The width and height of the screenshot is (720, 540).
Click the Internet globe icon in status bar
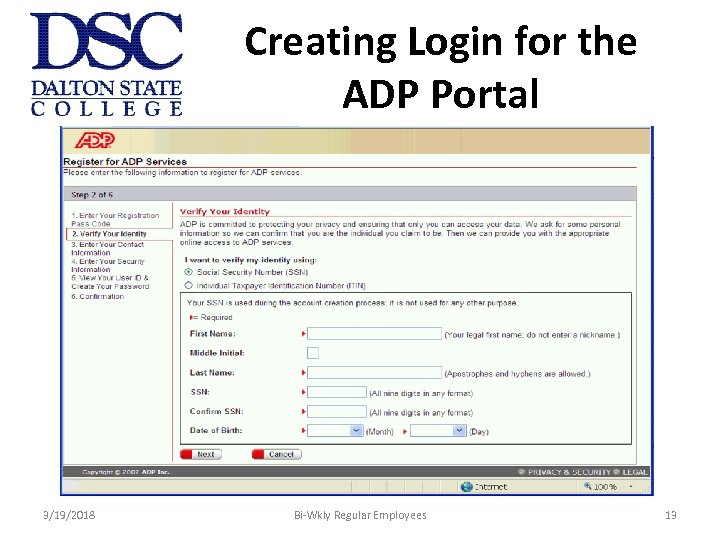point(467,487)
